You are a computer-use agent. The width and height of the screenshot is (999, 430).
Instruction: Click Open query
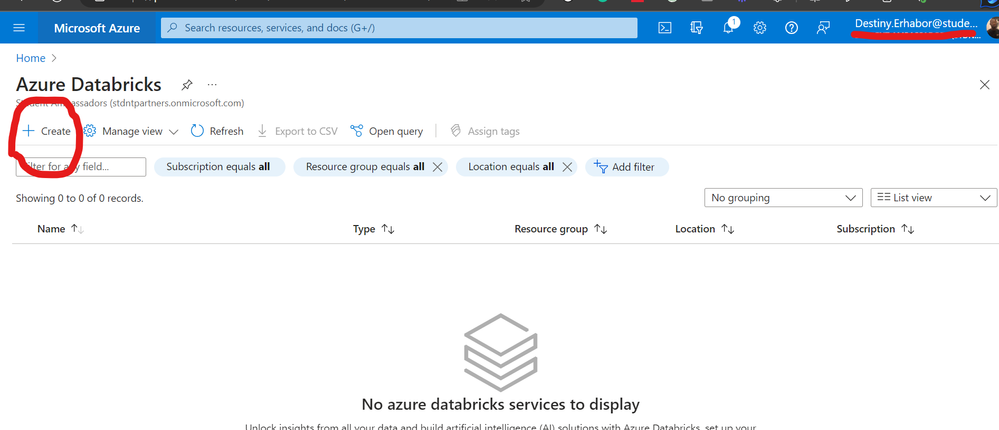(x=387, y=131)
